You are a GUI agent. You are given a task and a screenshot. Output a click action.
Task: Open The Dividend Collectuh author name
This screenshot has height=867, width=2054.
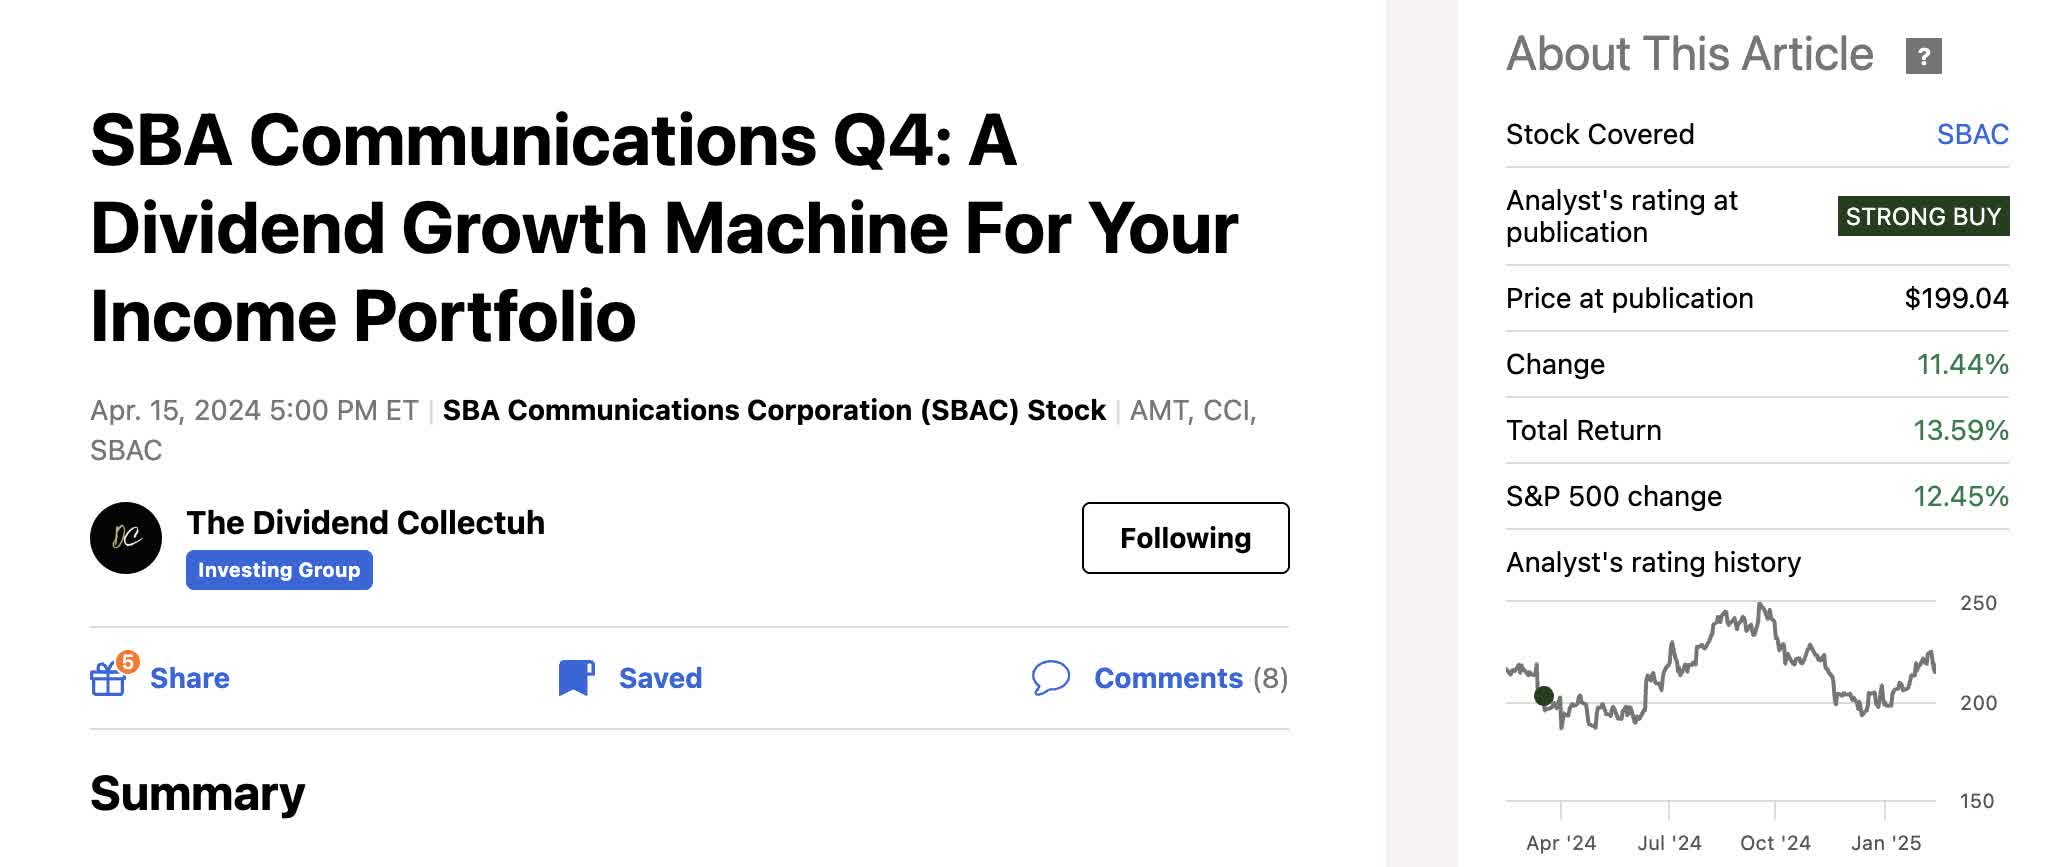[365, 523]
